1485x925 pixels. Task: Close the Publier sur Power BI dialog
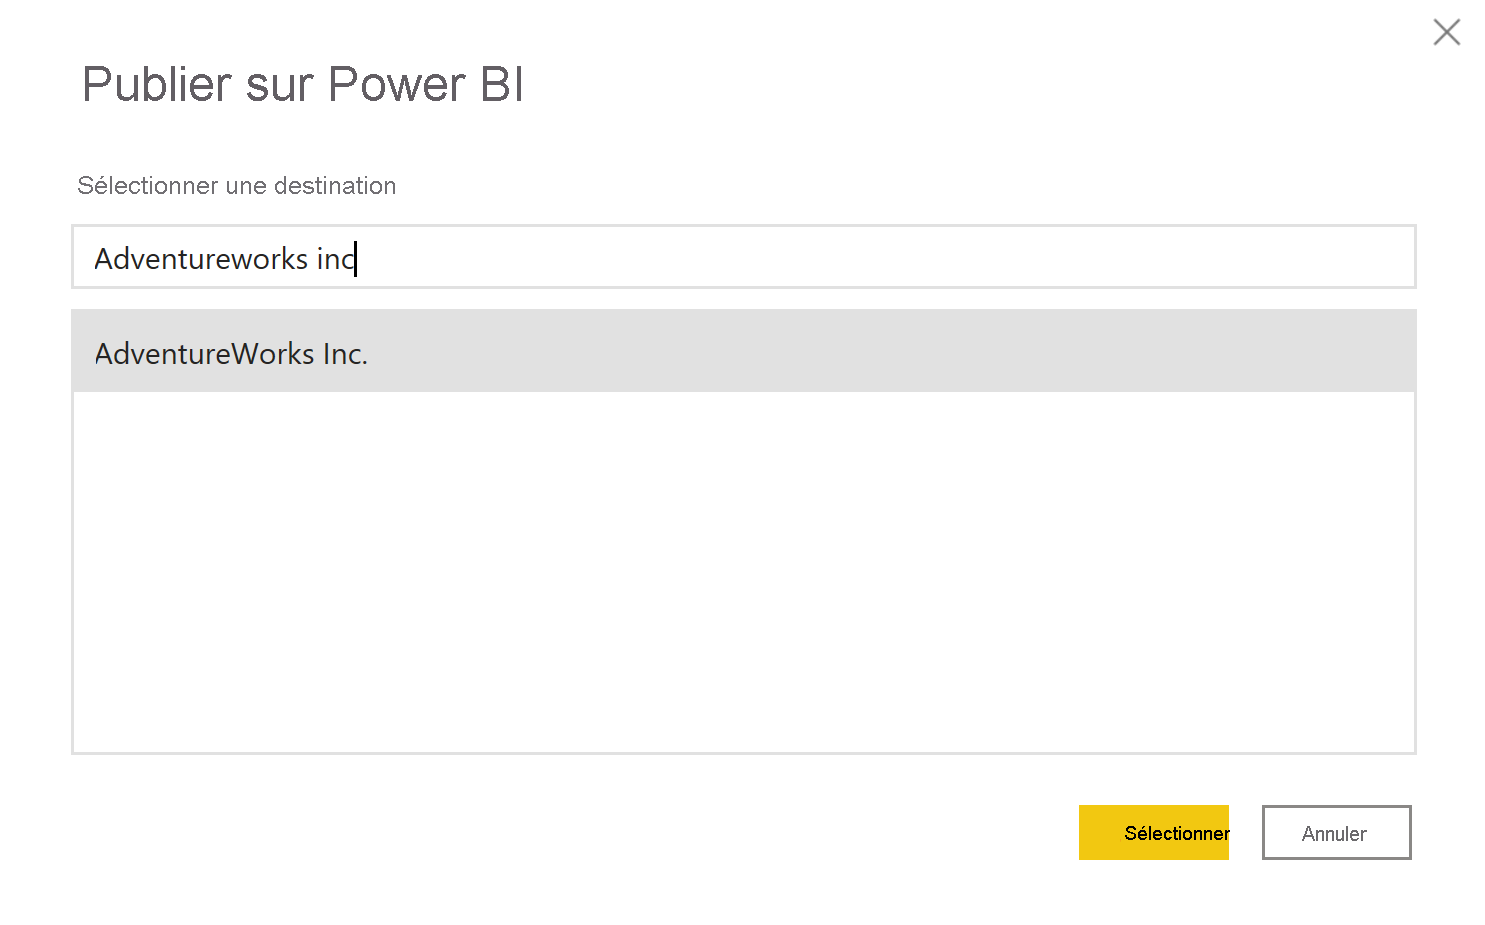pyautogui.click(x=1446, y=32)
